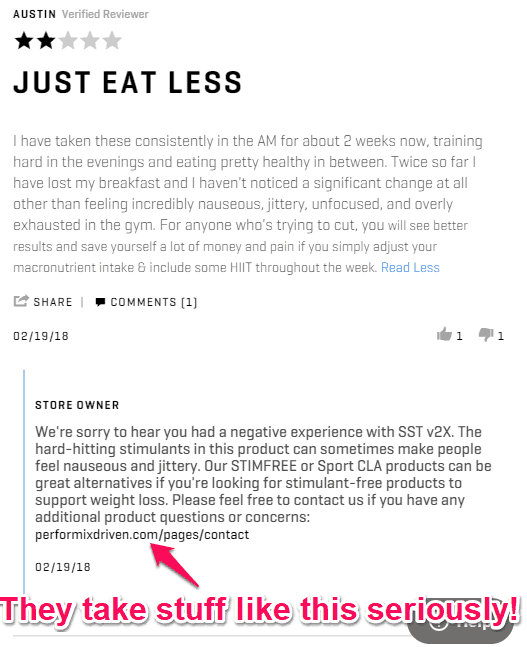Open performixdriven.com/pages/contact link
Viewport: 527px width, 647px height.
(142, 535)
